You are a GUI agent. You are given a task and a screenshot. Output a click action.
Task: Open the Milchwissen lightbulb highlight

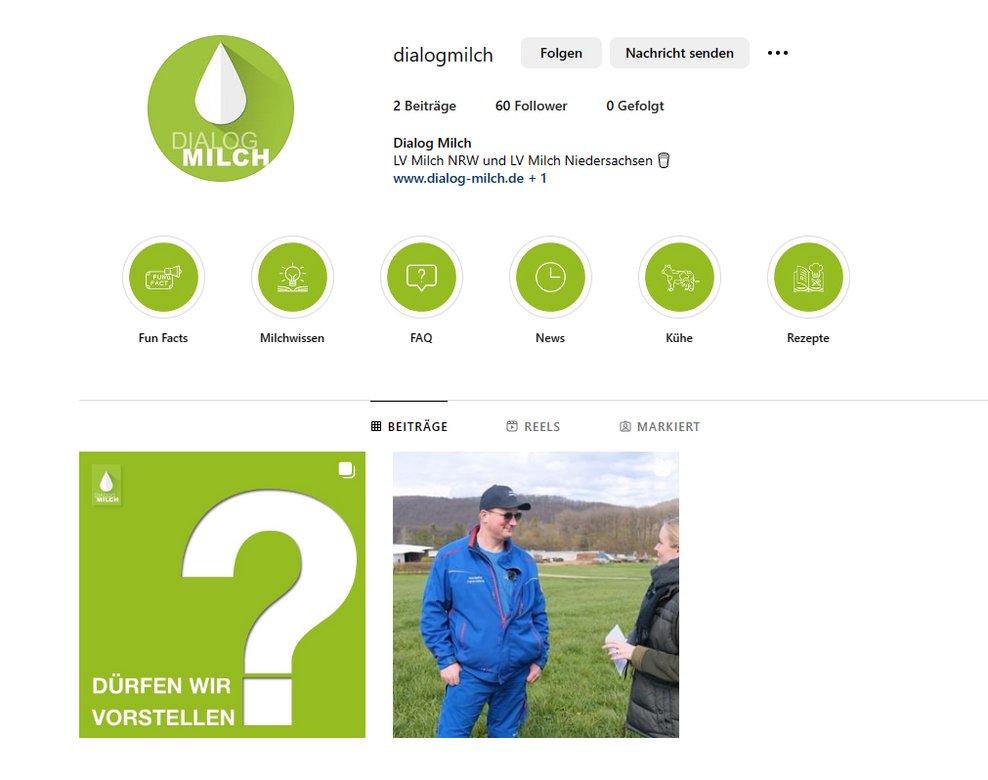292,277
